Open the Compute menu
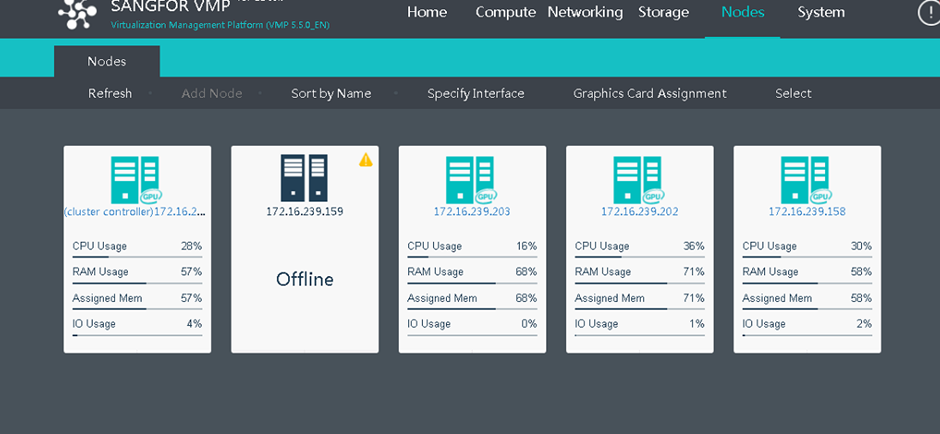 point(505,13)
